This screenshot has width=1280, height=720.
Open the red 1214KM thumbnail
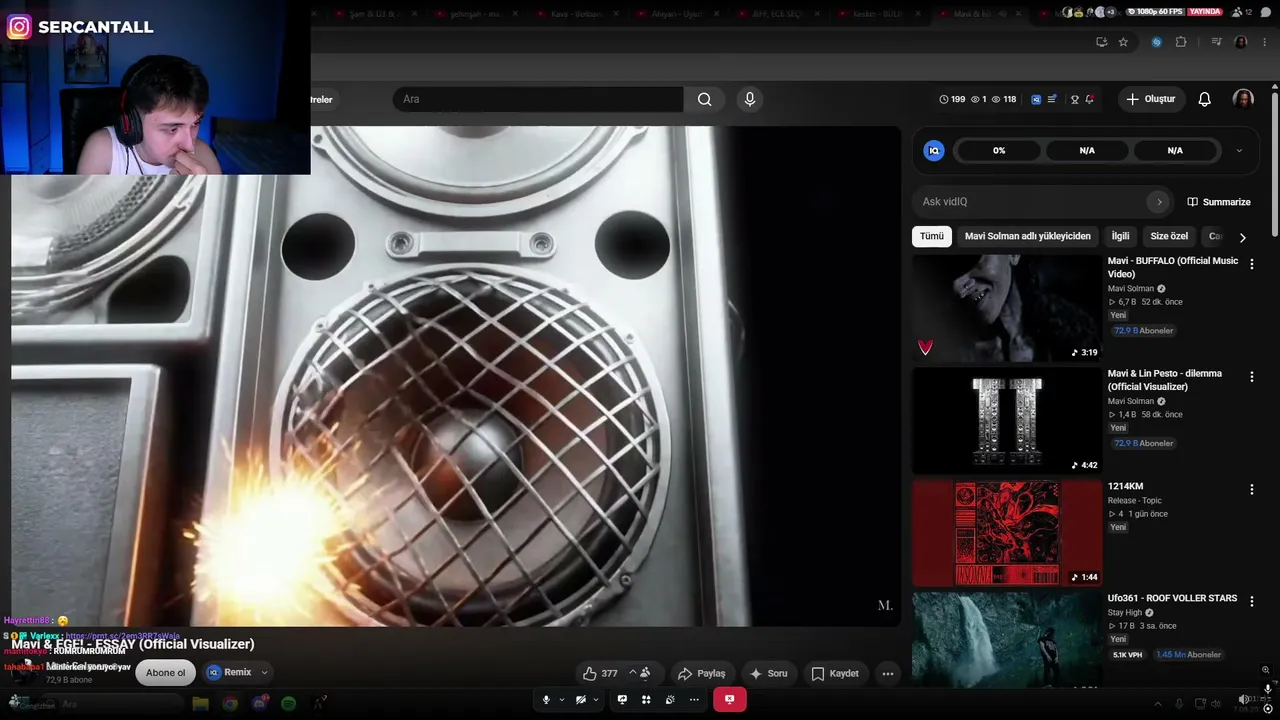[1007, 532]
